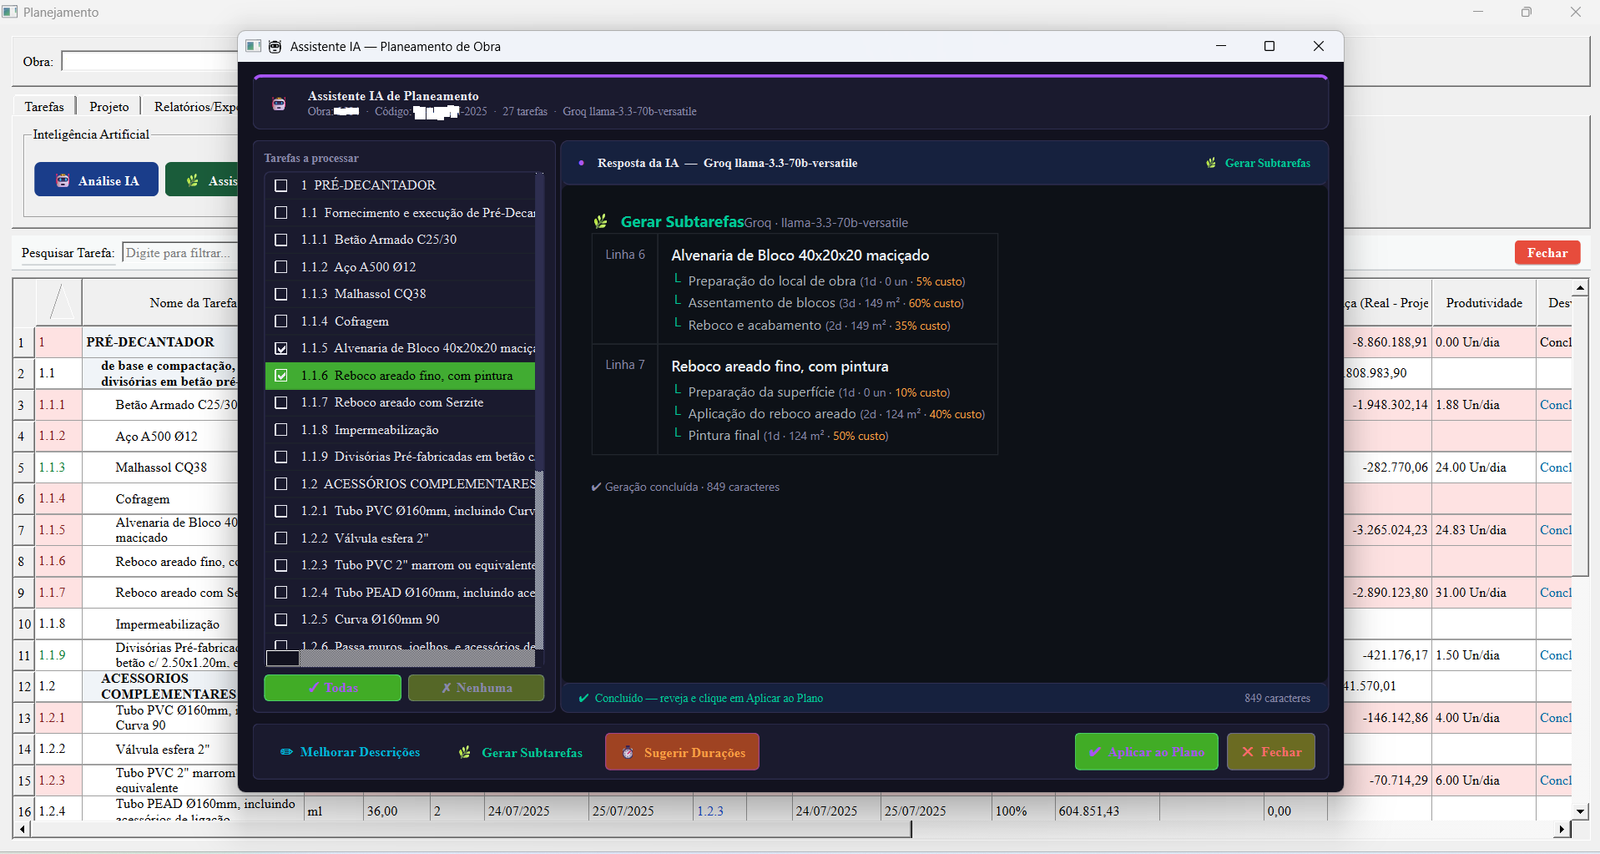1600x854 pixels.
Task: Click the sprout icon on the bottom Gerar Subtarefas button
Action: tap(465, 752)
